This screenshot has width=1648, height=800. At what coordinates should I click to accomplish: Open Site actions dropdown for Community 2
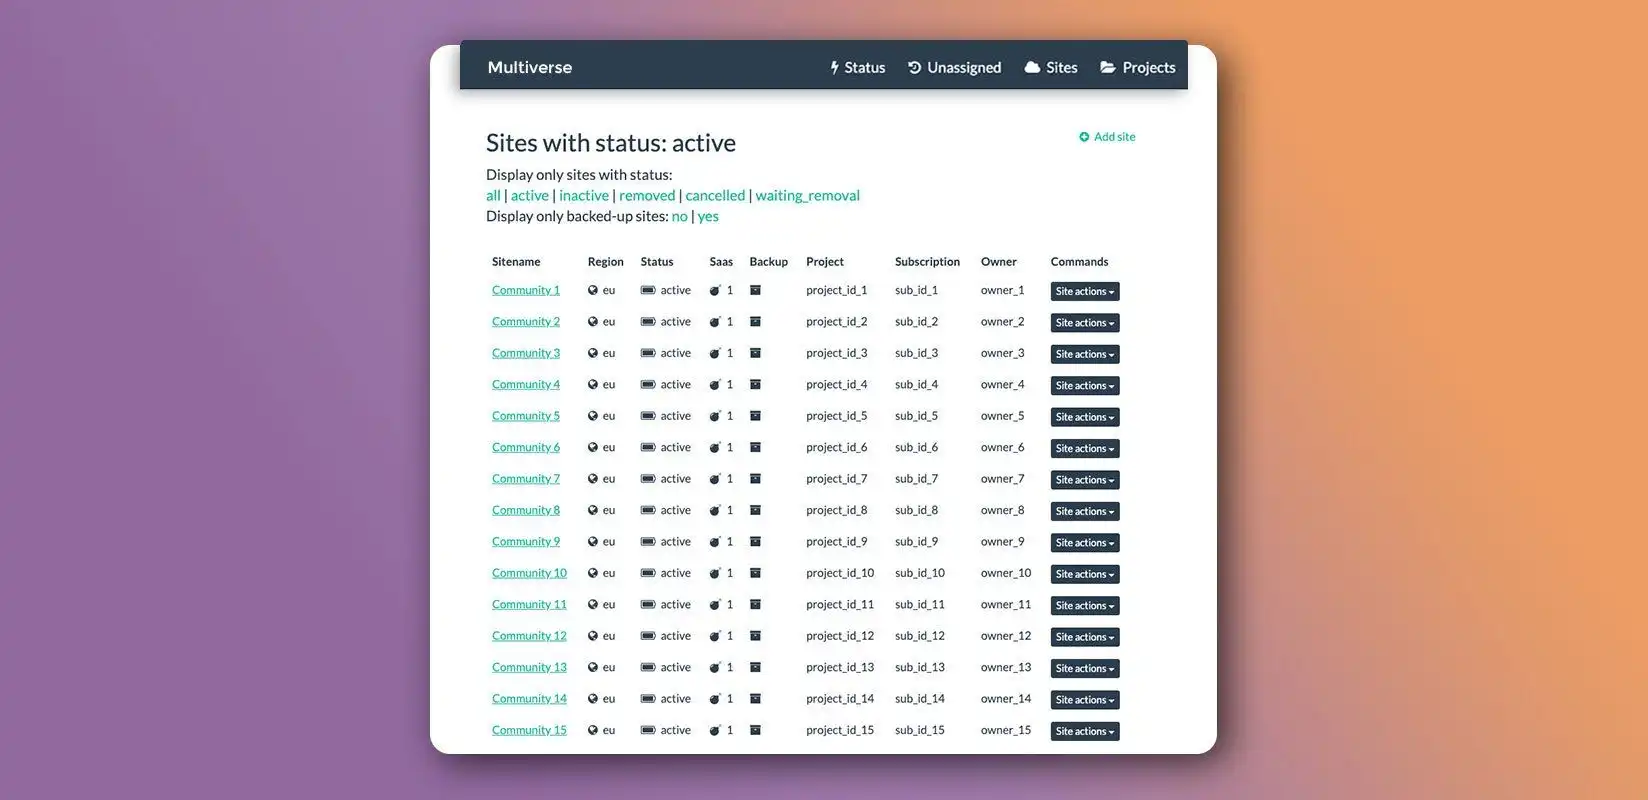click(1084, 323)
